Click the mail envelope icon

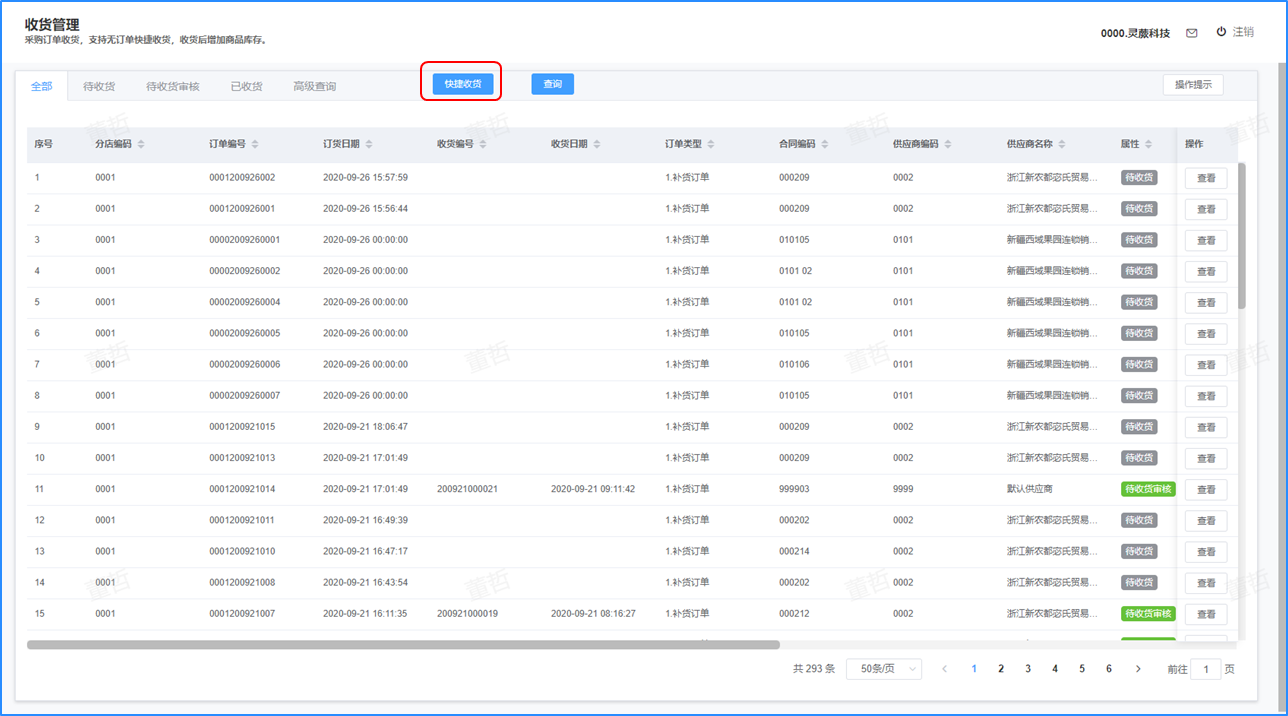click(1191, 33)
